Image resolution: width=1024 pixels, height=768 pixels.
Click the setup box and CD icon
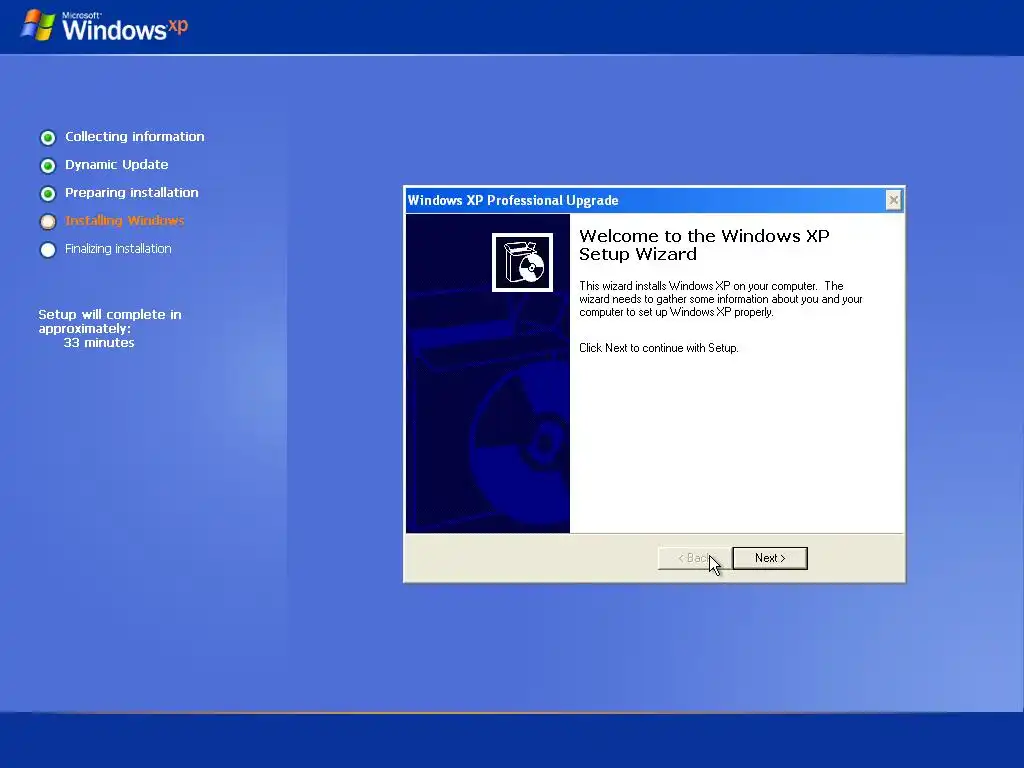pos(522,262)
